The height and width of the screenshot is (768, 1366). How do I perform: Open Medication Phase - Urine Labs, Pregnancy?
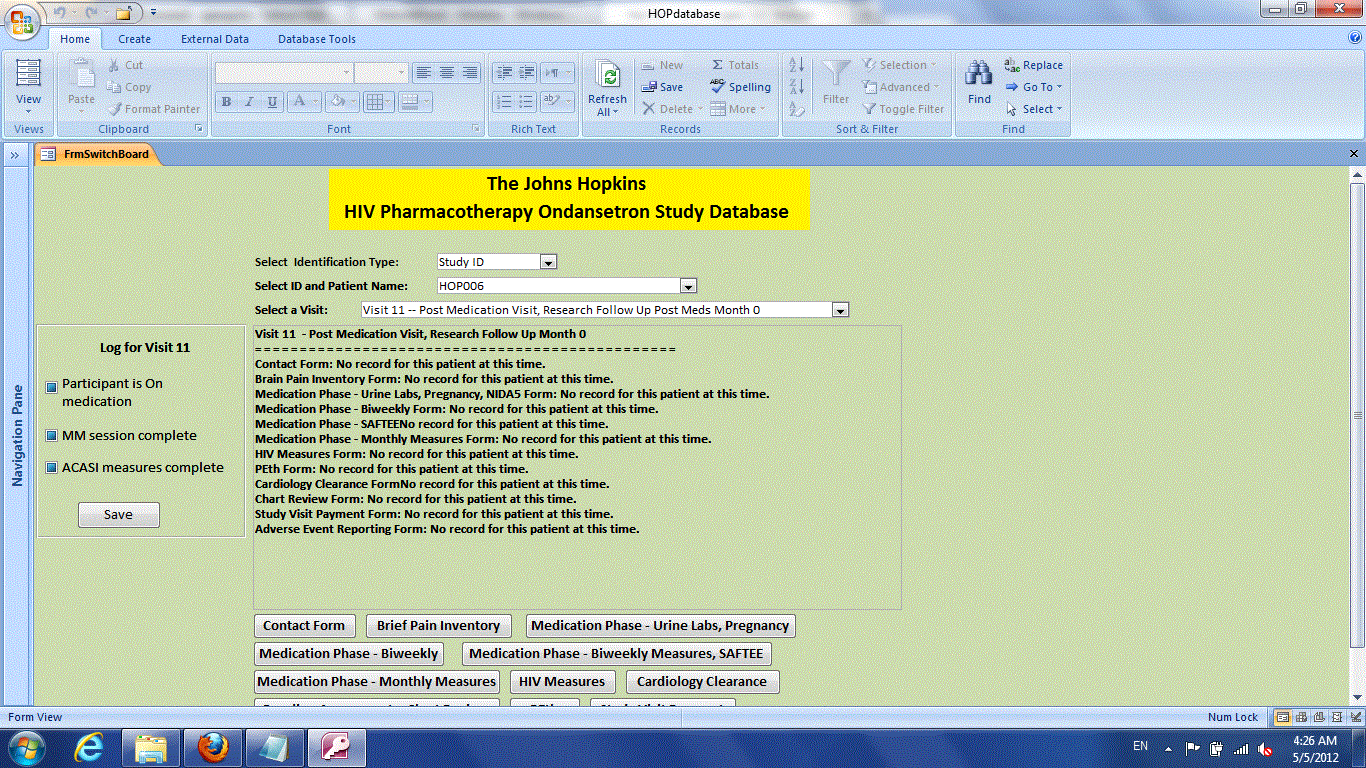[x=660, y=626]
